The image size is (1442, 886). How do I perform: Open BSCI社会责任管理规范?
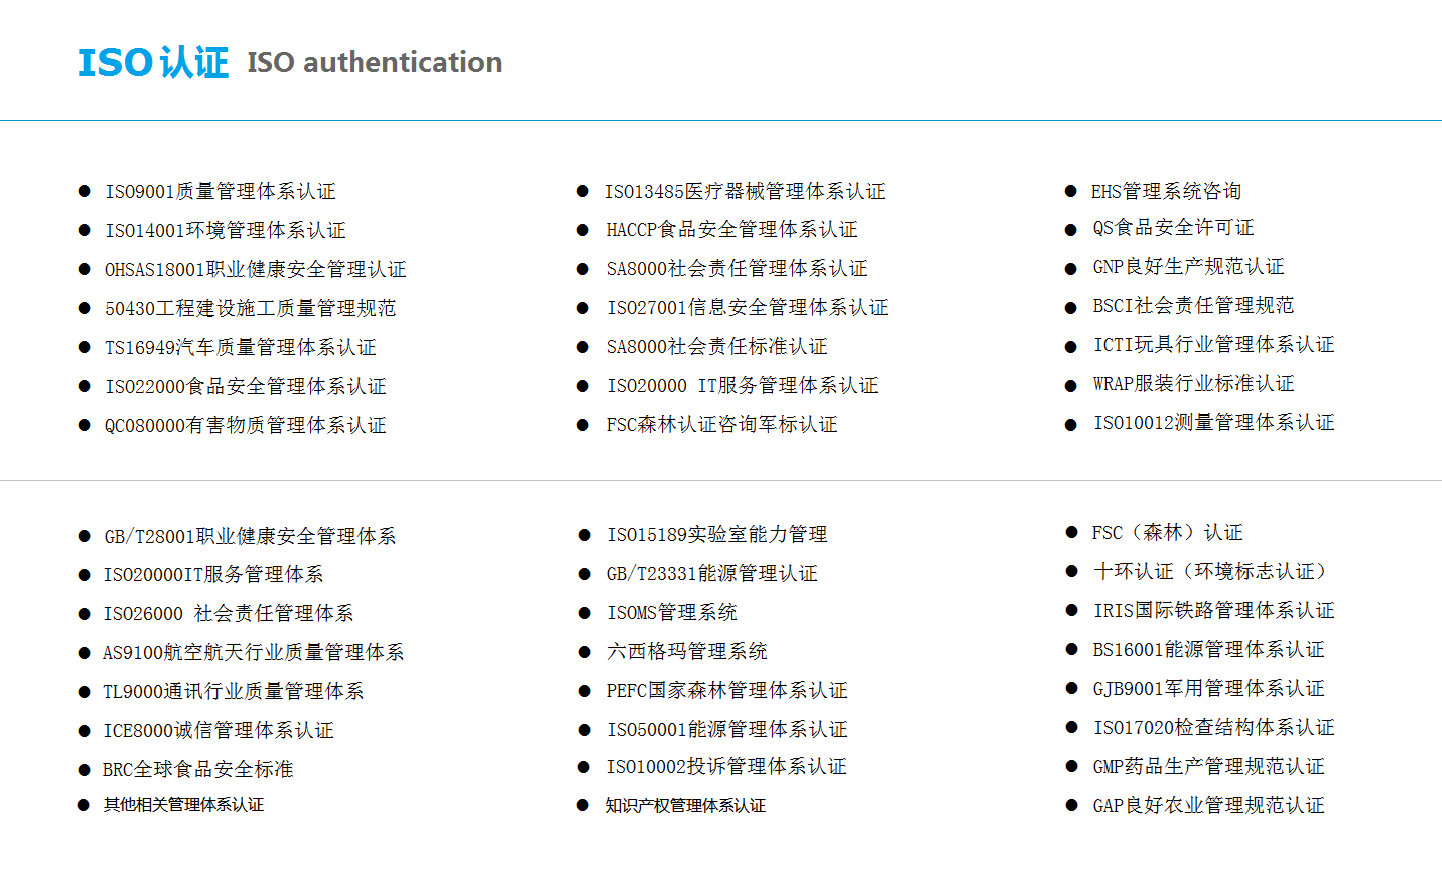click(1193, 305)
